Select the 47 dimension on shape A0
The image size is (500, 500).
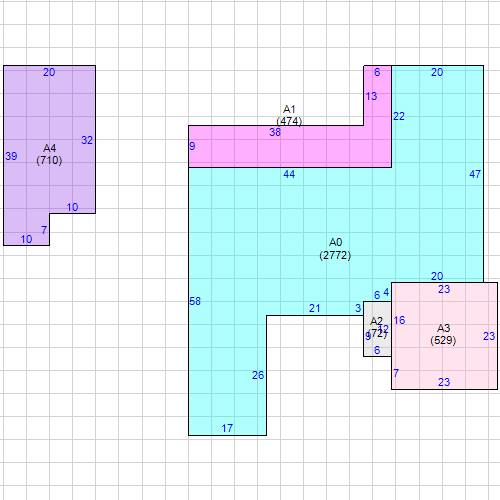[x=475, y=174]
